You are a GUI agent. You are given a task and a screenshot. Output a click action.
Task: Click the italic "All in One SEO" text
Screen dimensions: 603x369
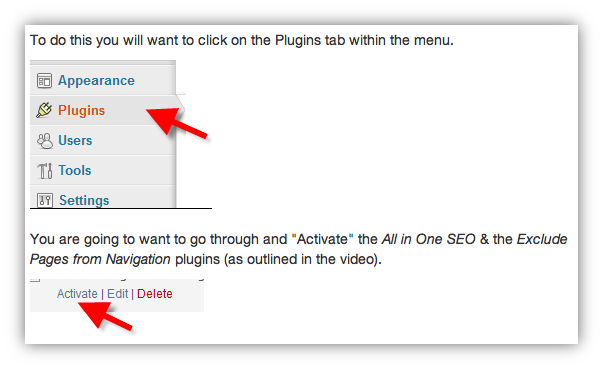point(428,239)
